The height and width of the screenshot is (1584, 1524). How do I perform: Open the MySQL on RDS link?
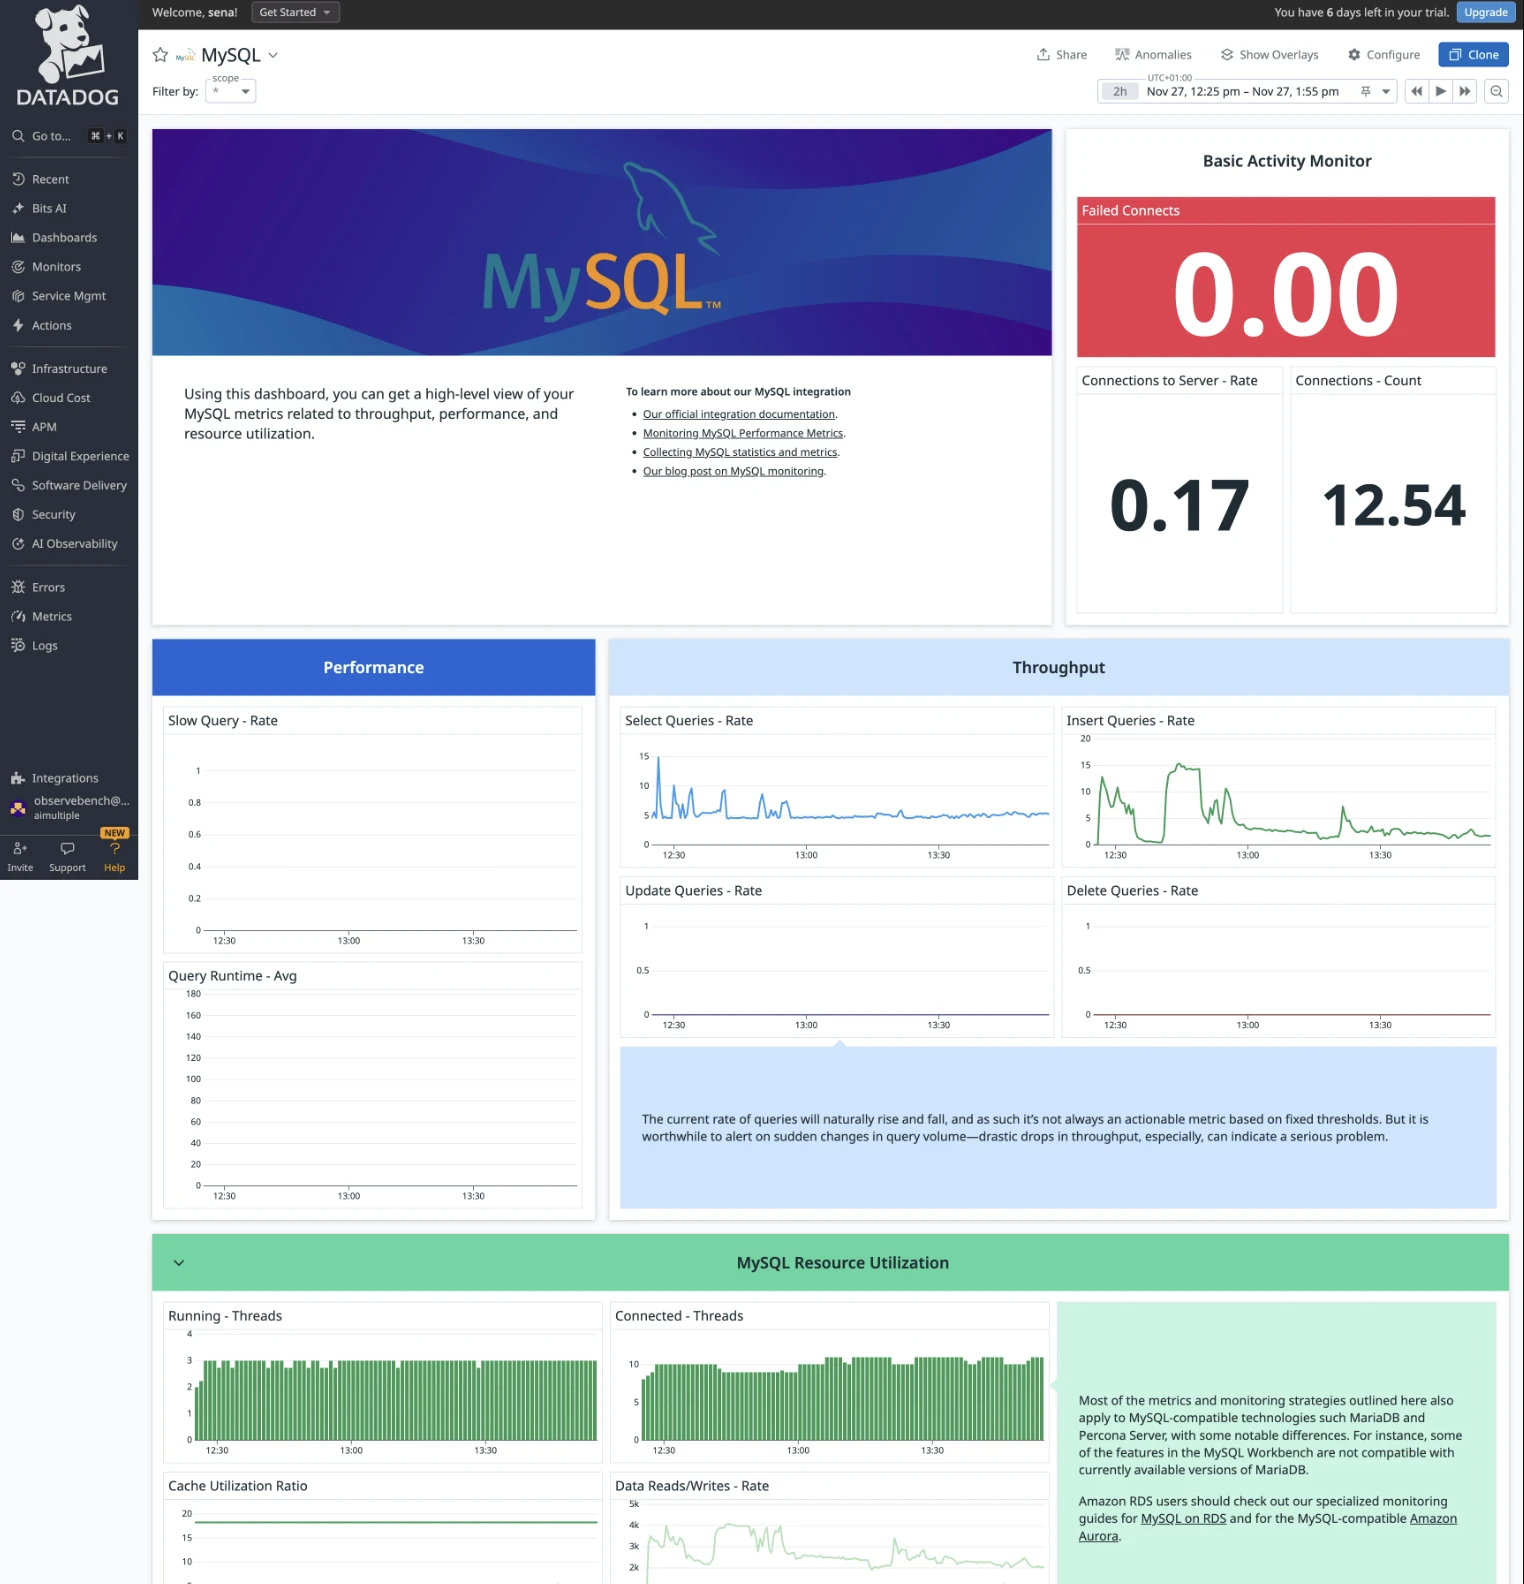coord(1183,1518)
